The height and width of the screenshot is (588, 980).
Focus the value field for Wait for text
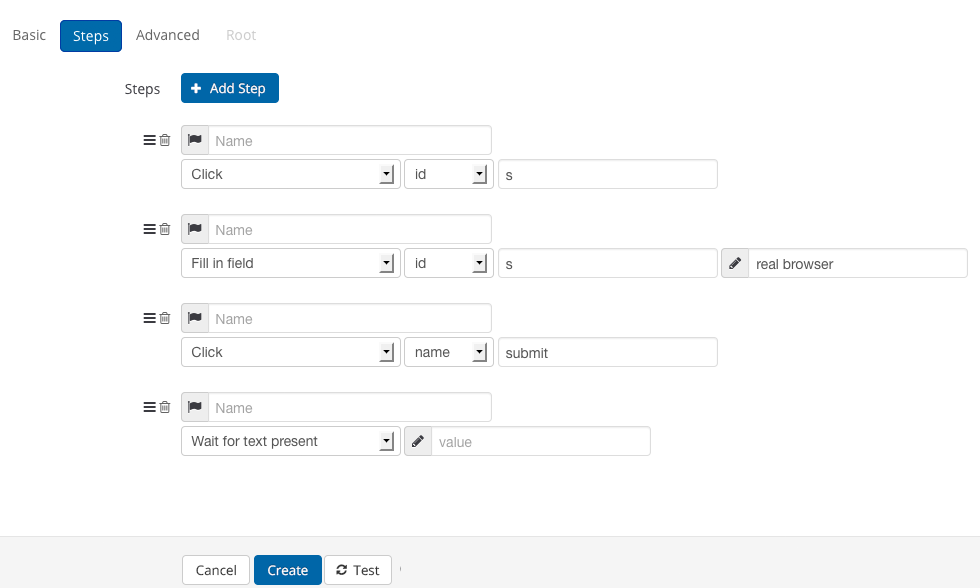pyautogui.click(x=541, y=441)
